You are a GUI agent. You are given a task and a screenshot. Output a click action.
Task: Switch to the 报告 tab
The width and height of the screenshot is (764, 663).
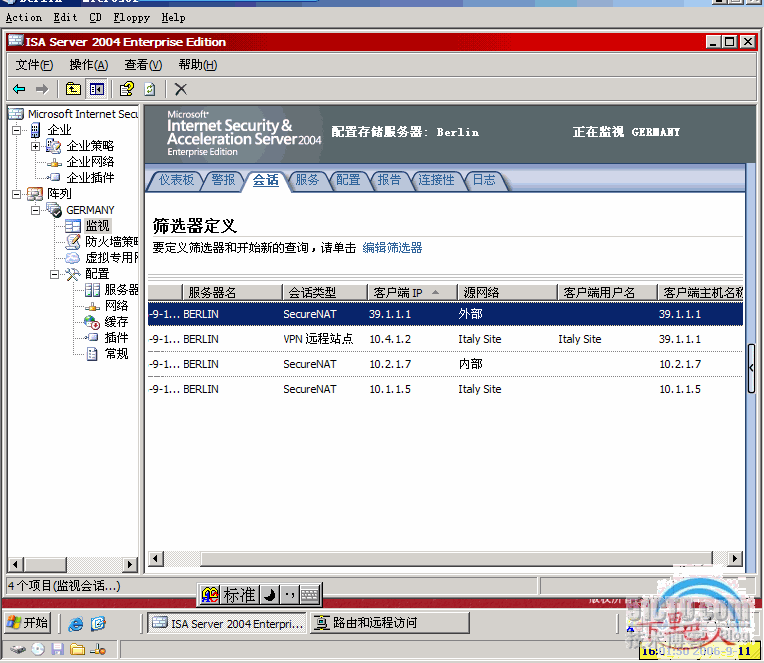tap(389, 180)
